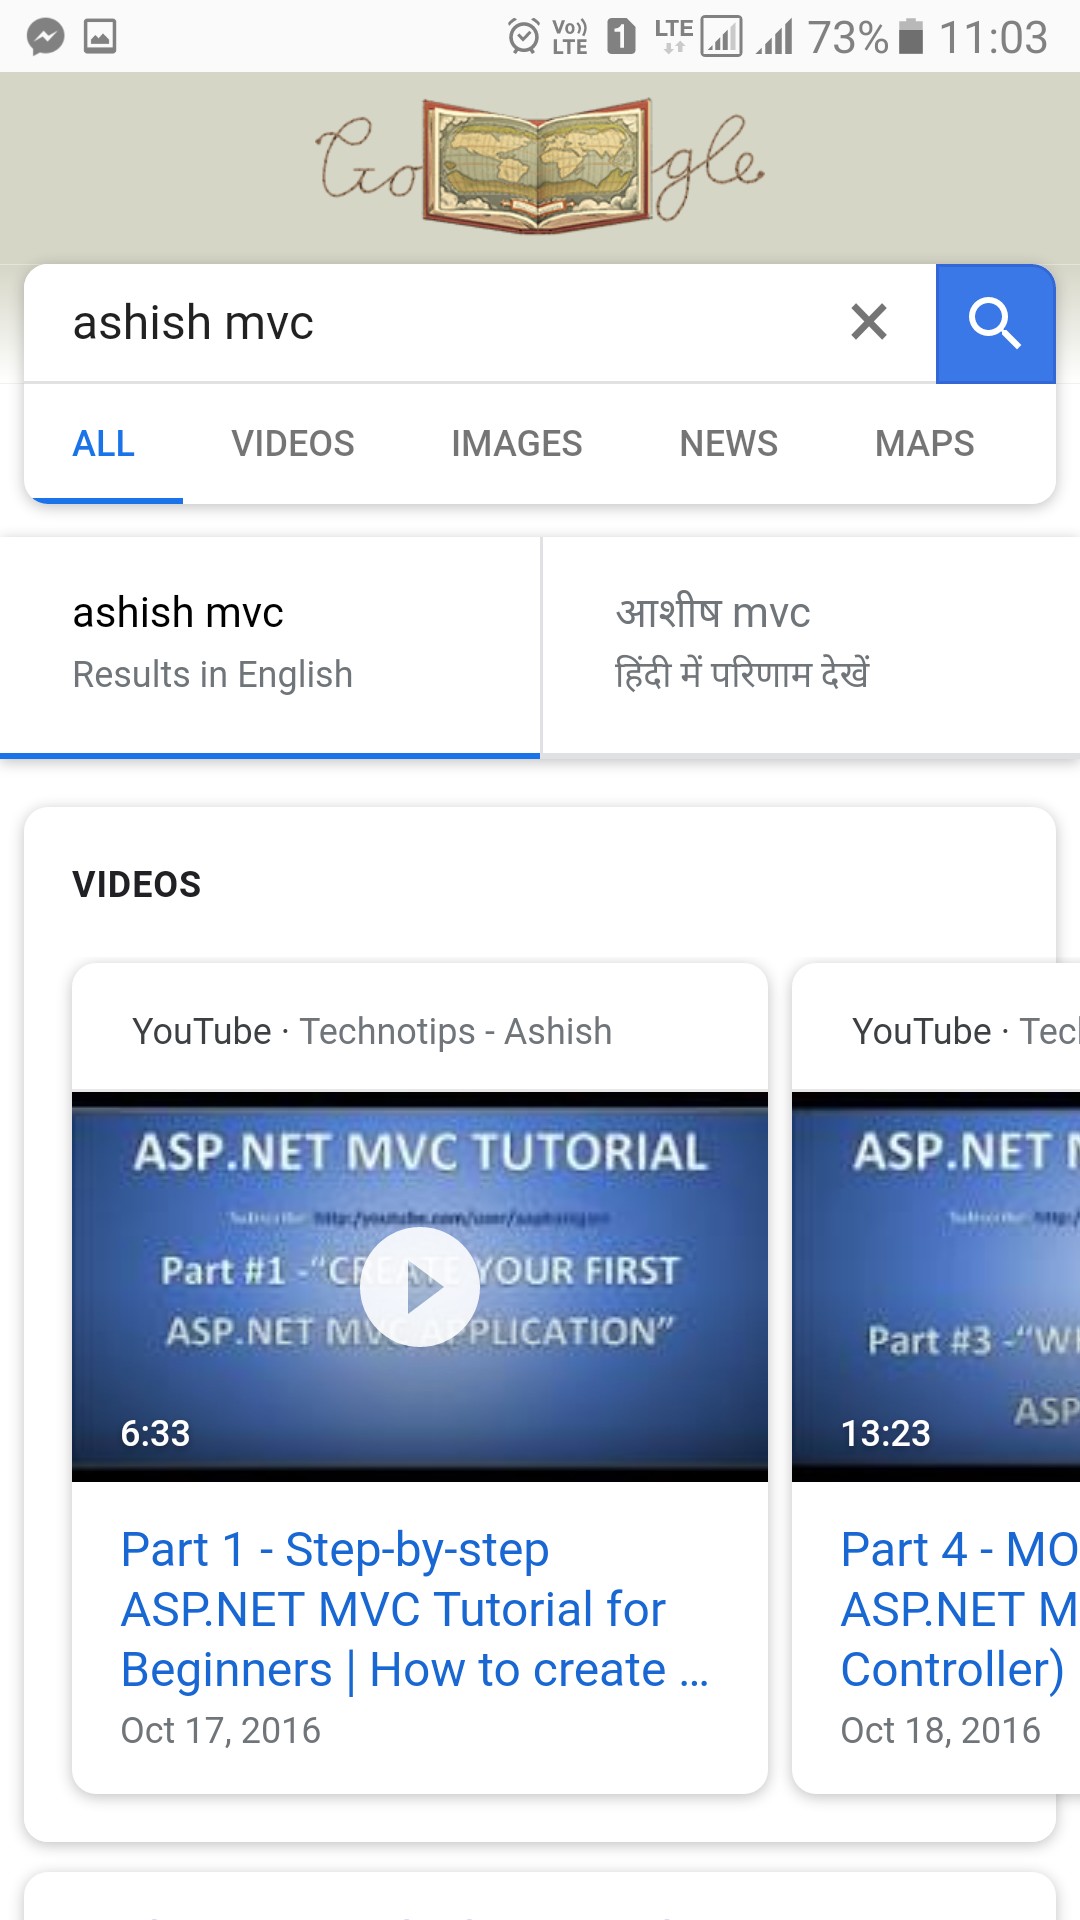This screenshot has width=1080, height=1920.
Task: Focus the ashish mvc search field
Action: click(x=440, y=323)
